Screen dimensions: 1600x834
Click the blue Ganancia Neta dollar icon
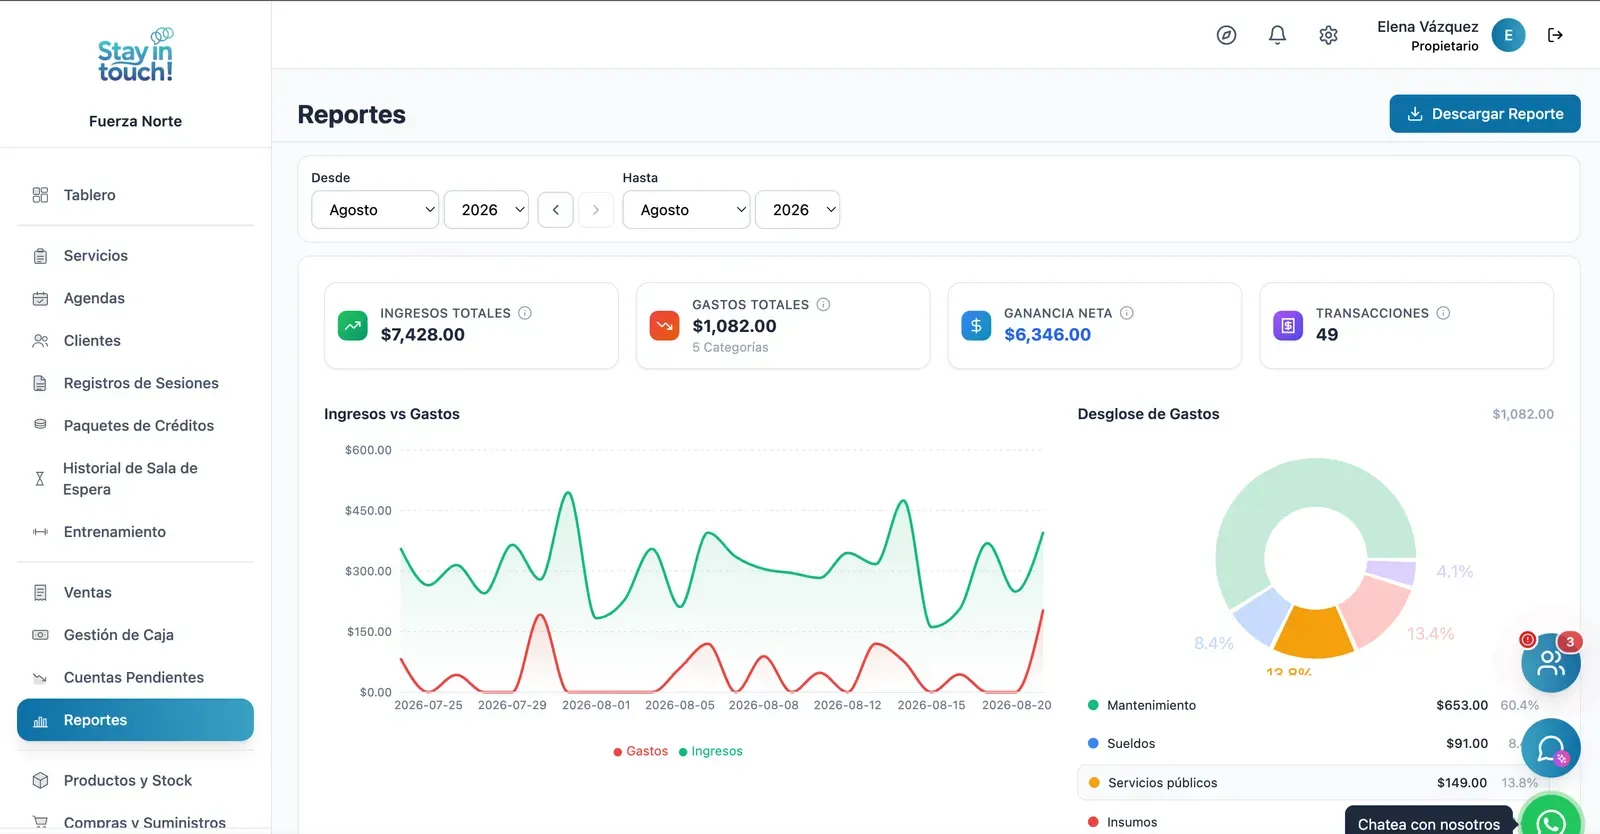coord(976,326)
